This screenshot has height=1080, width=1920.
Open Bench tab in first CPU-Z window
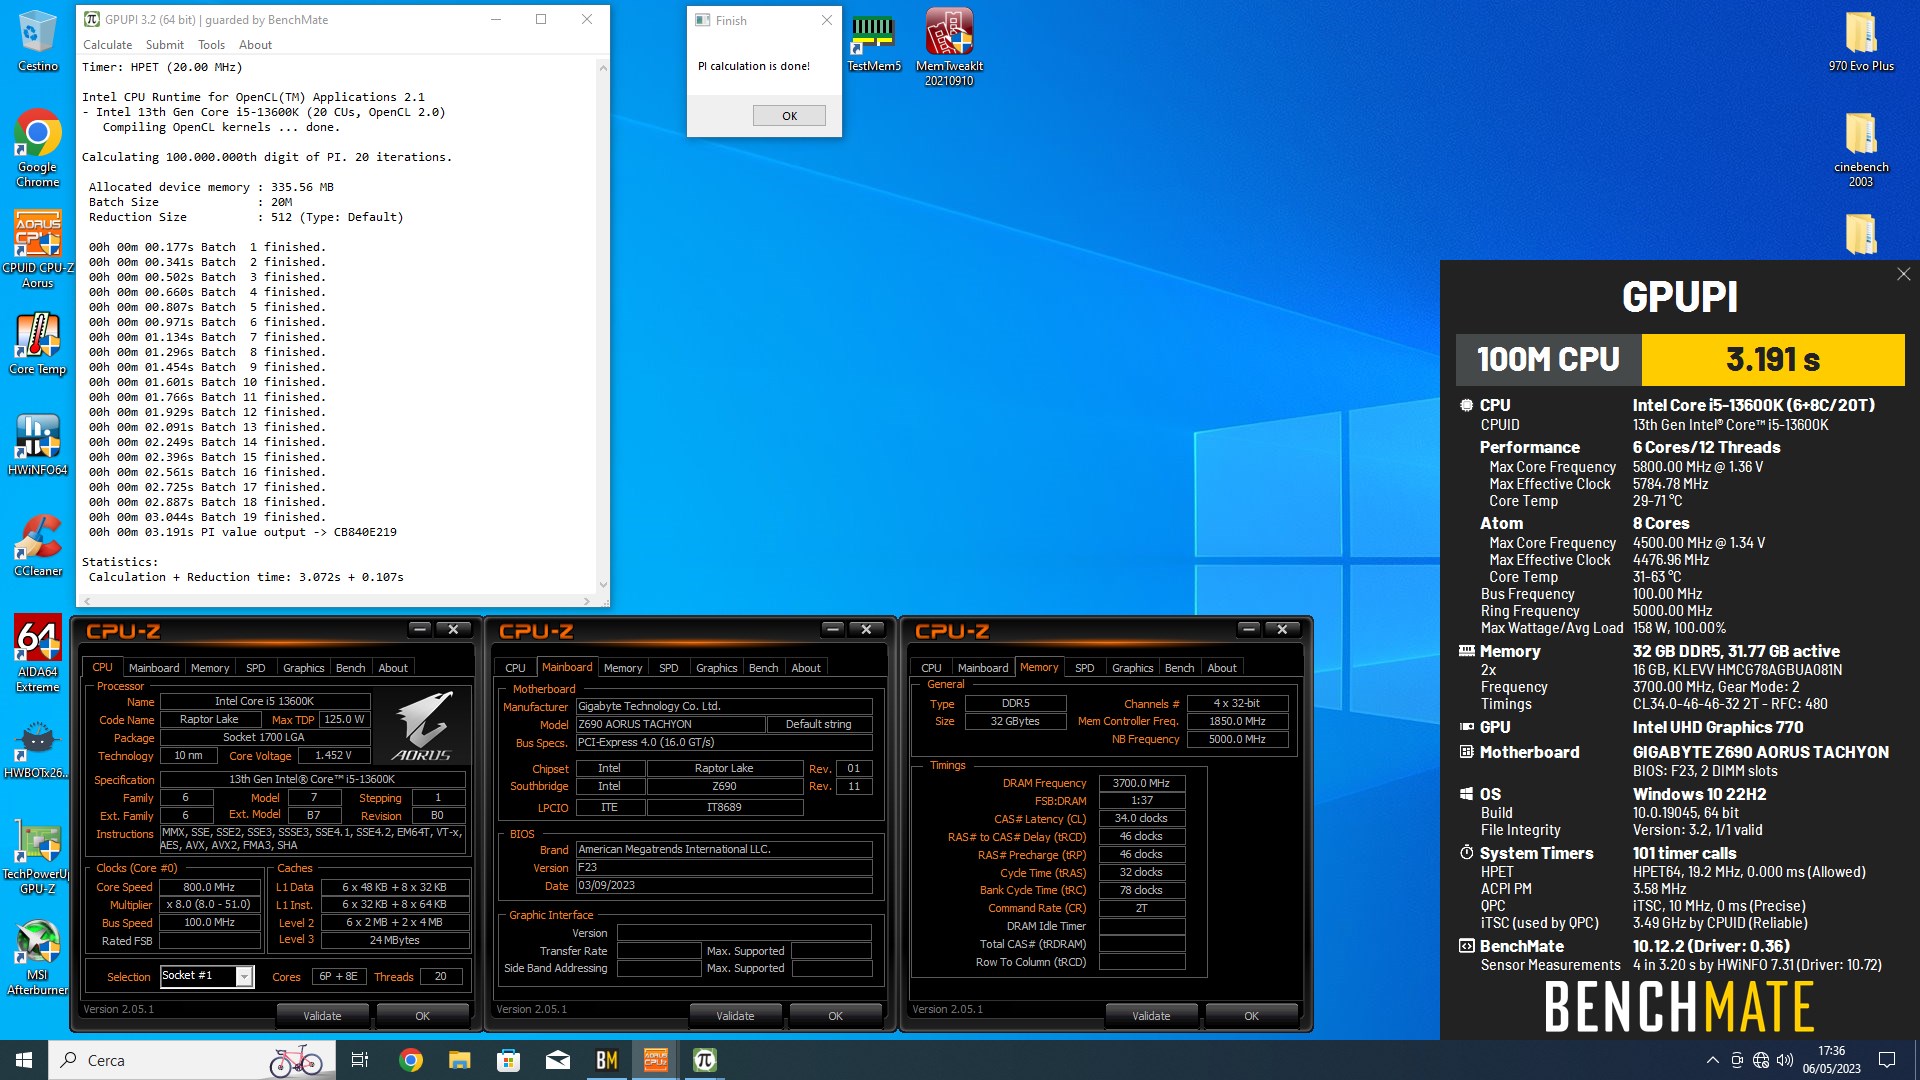click(x=350, y=668)
